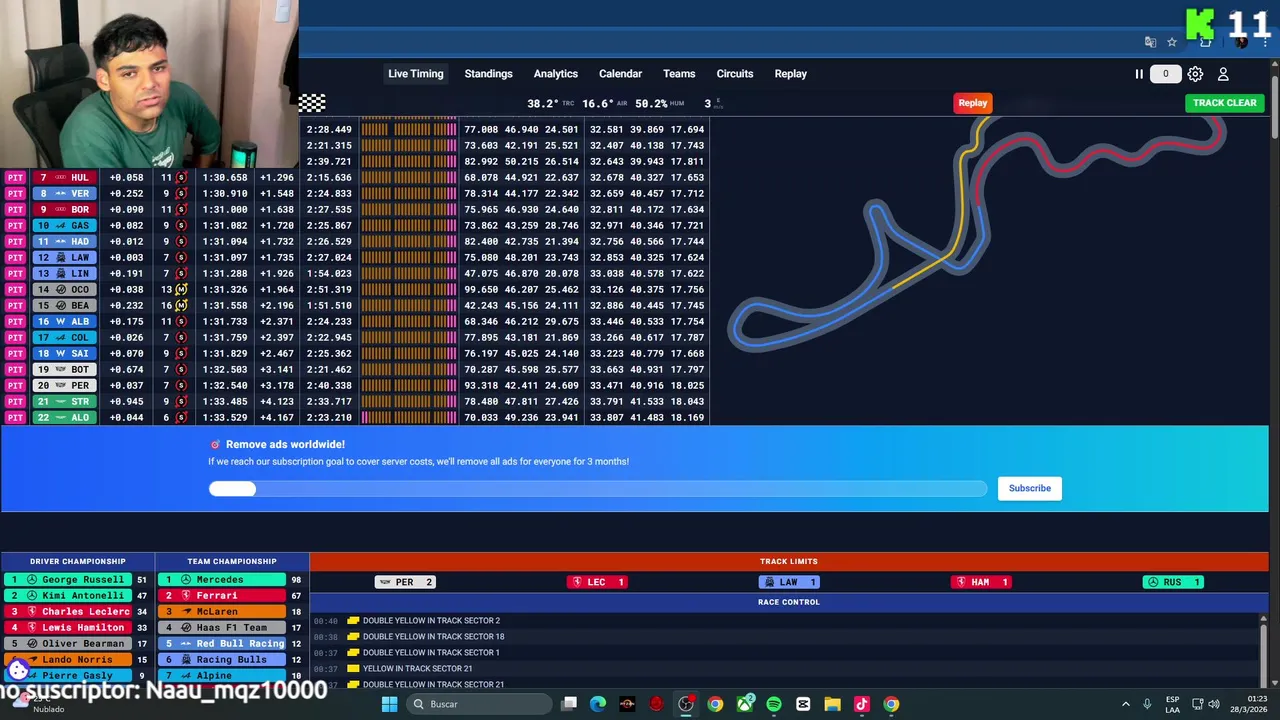Select driver GAS in position 10
This screenshot has width=1280, height=720.
pyautogui.click(x=64, y=225)
